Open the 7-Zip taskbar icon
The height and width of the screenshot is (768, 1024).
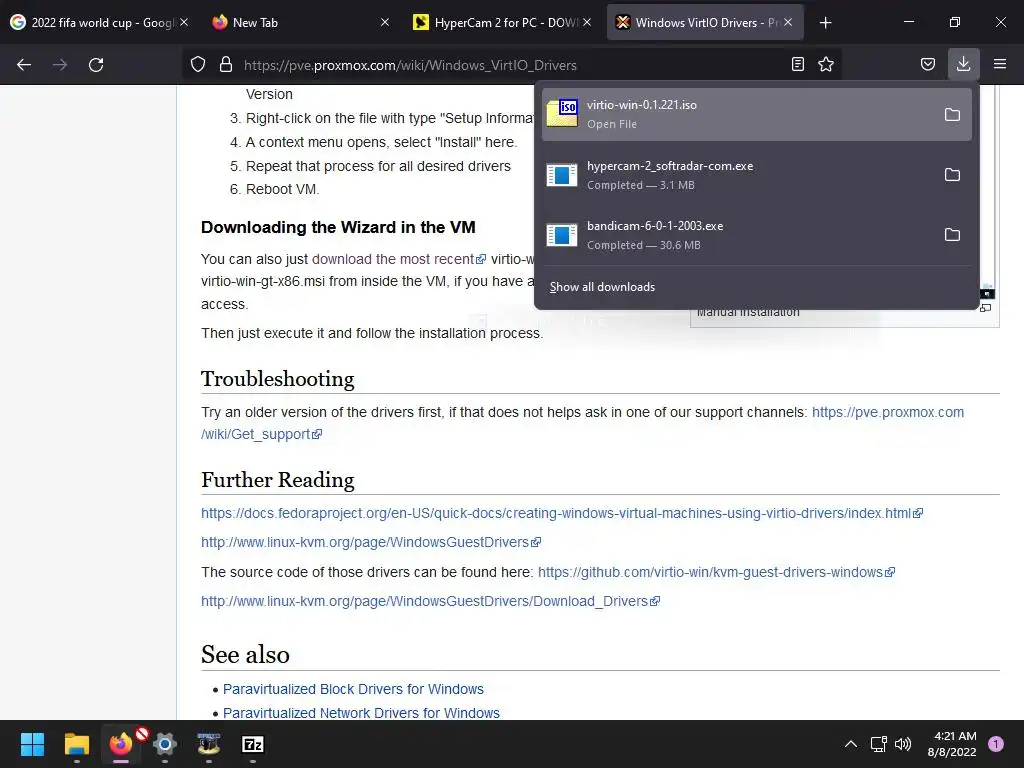tap(253, 744)
